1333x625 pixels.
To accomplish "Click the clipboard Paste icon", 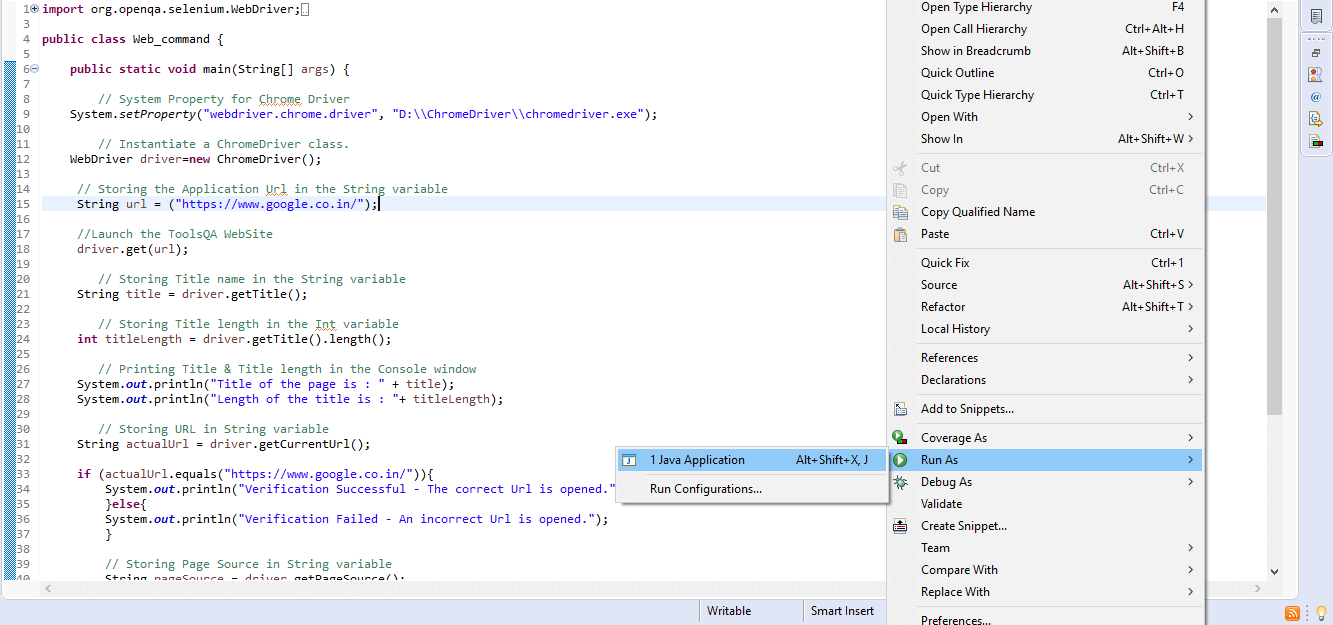I will 901,234.
